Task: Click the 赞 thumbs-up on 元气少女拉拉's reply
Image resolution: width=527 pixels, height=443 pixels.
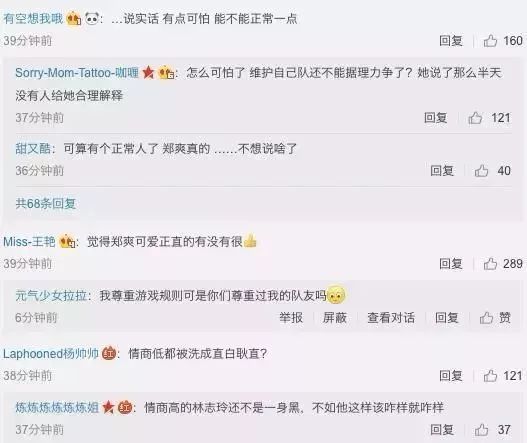Action: 495,317
